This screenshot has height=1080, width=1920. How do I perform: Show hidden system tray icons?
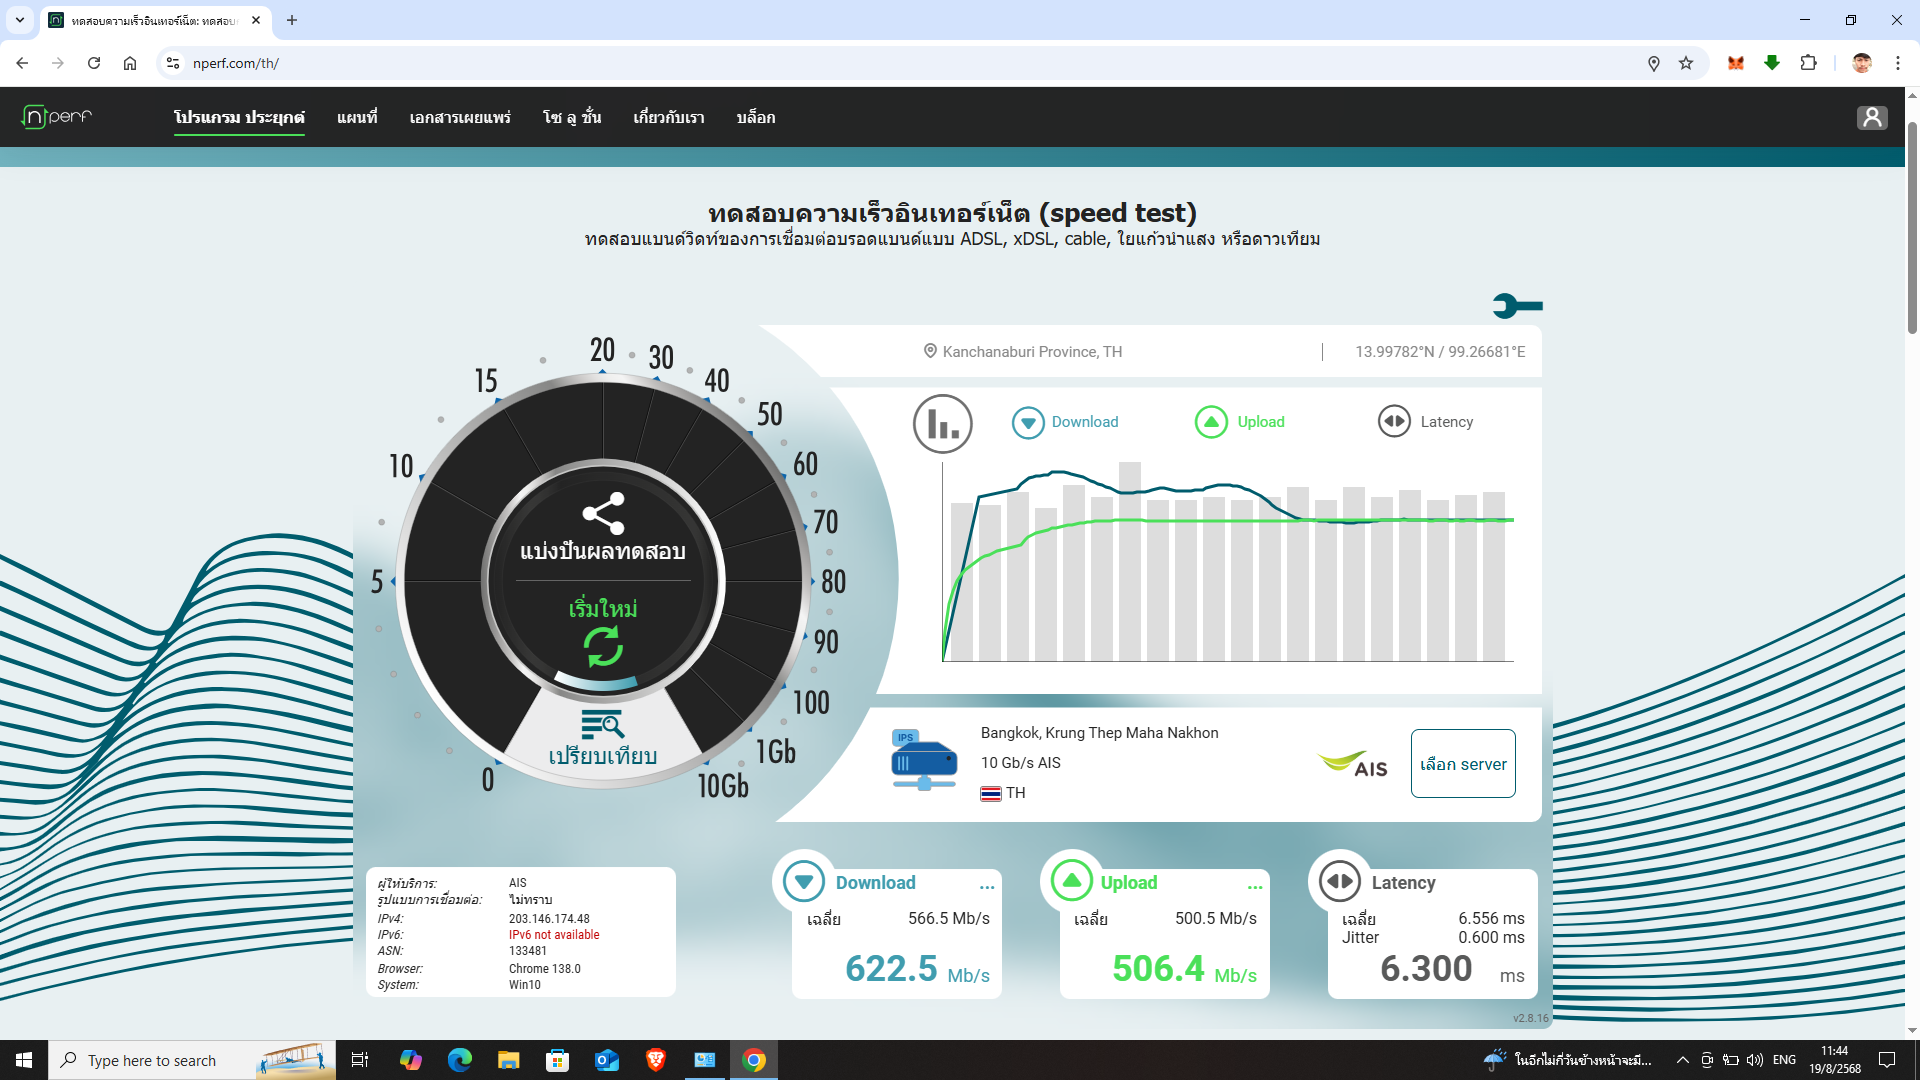click(1682, 1060)
